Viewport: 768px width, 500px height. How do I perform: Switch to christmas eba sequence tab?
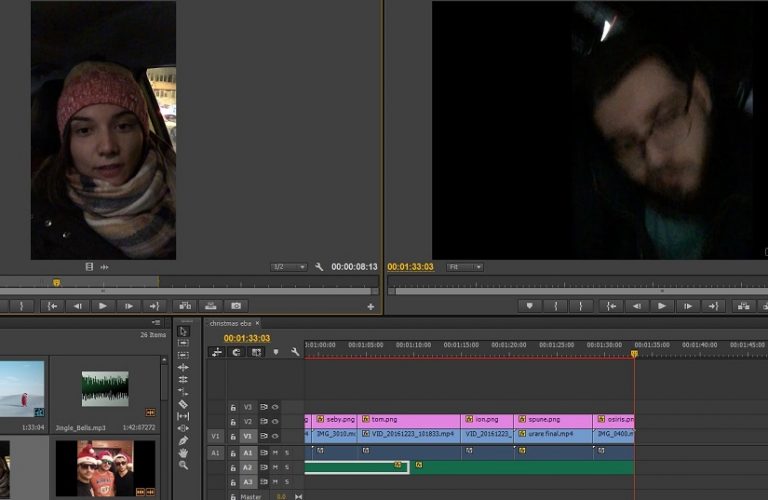pyautogui.click(x=229, y=323)
